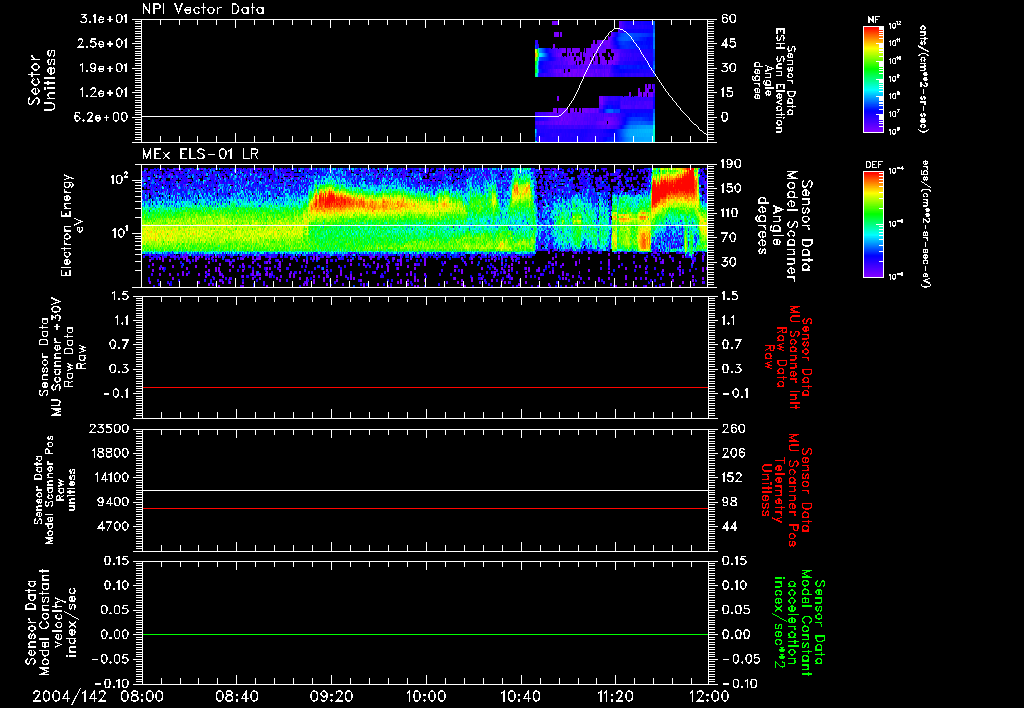Click the '10:40' time axis label
The image size is (1024, 708).
(x=520, y=696)
